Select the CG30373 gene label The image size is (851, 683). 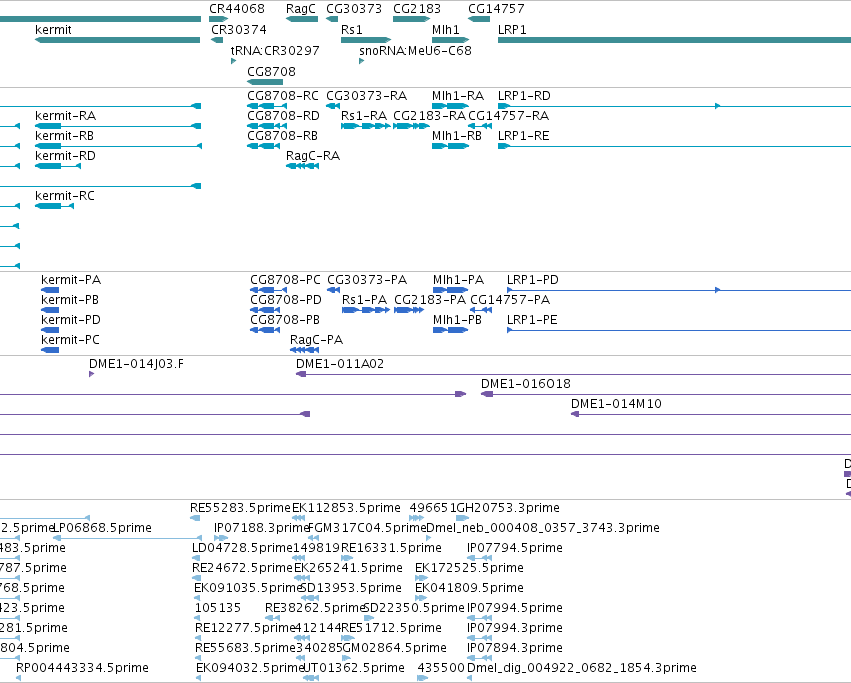[354, 9]
